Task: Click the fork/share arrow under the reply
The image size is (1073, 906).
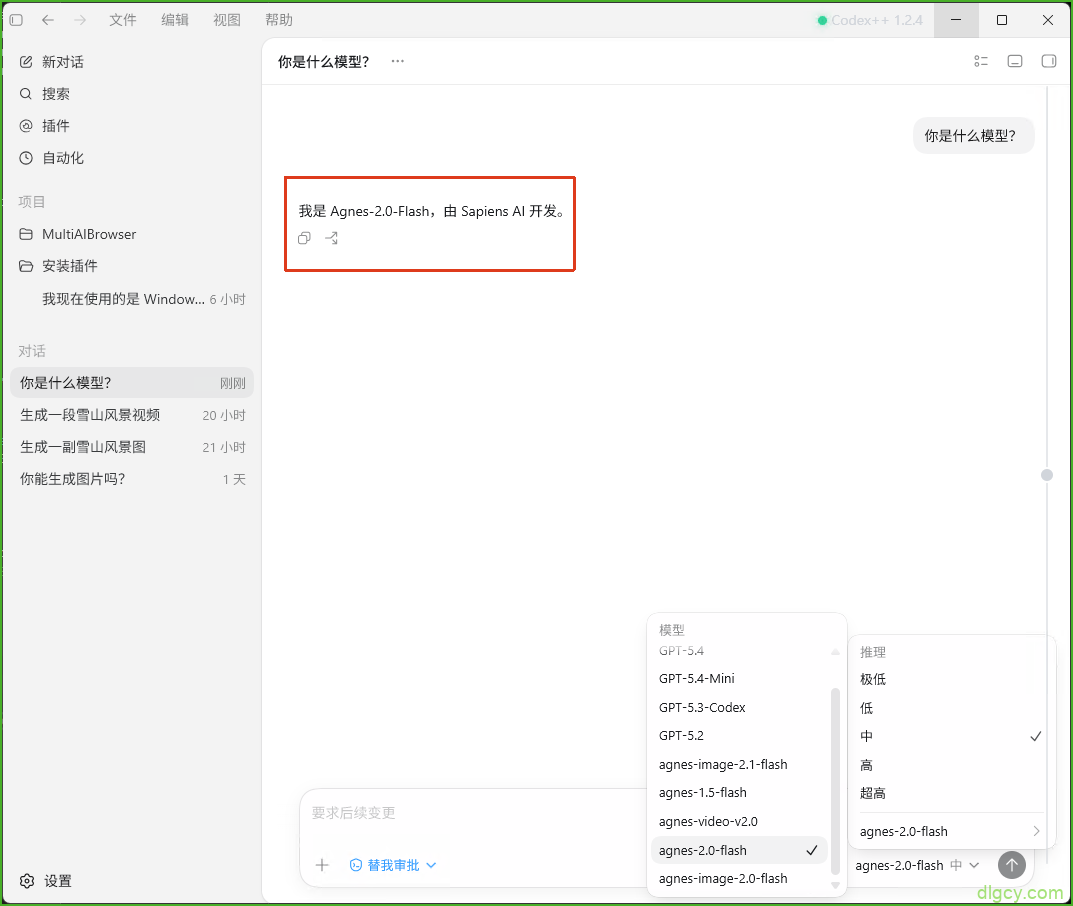Action: pos(332,238)
